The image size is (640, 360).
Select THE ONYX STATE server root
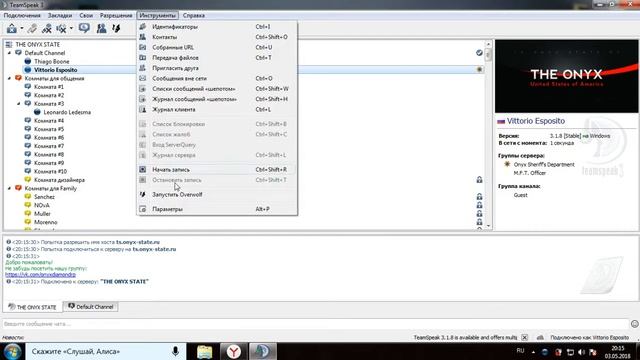click(x=38, y=44)
